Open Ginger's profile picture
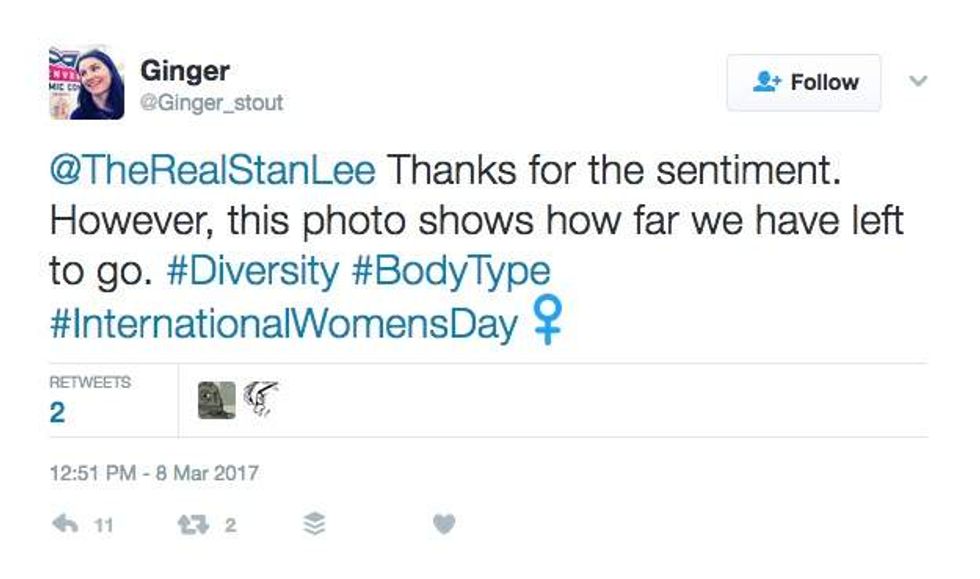 coord(87,82)
